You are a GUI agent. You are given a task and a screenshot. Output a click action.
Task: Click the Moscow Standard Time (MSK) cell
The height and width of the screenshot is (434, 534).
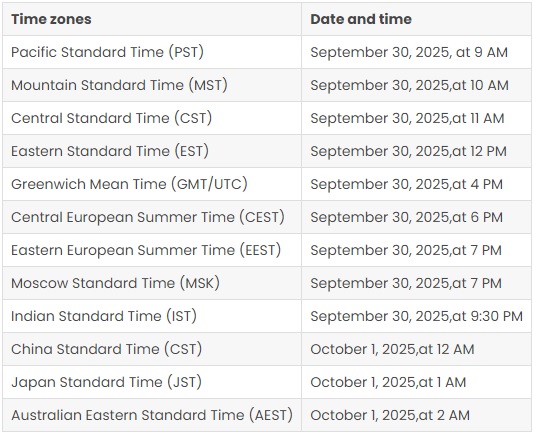[152, 283]
